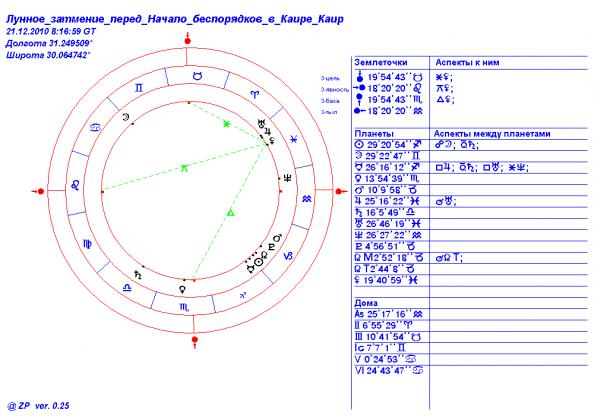Select the Capricorn sign glyph on the wheel
The height and width of the screenshot is (416, 594).
tap(288, 256)
